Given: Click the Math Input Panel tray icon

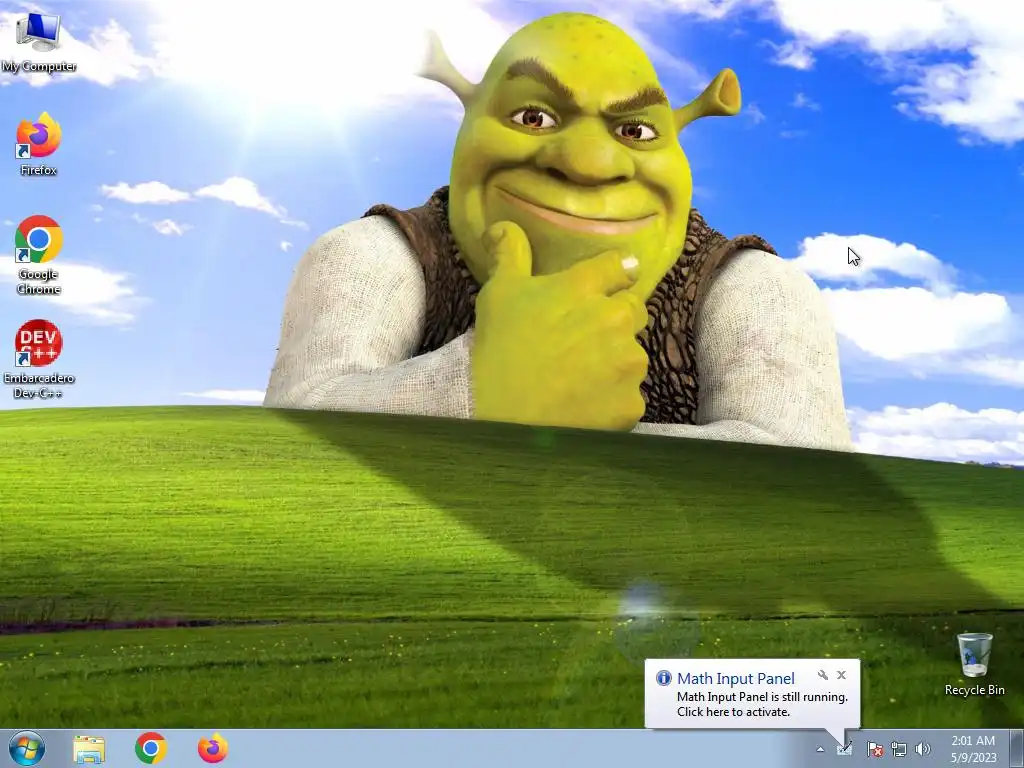Looking at the screenshot, I should (x=844, y=749).
